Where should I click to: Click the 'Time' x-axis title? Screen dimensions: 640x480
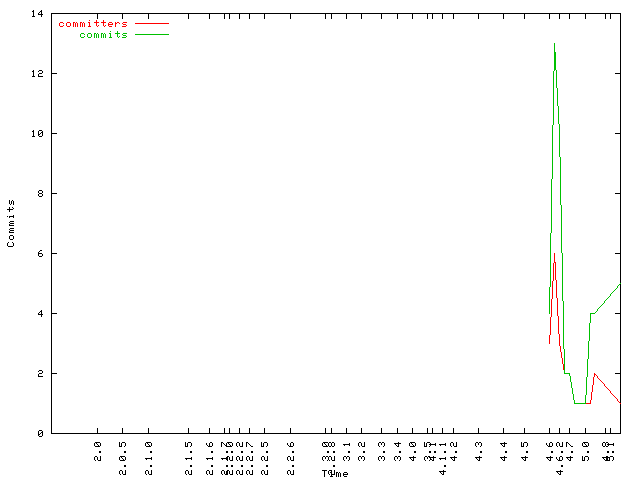coord(335,473)
